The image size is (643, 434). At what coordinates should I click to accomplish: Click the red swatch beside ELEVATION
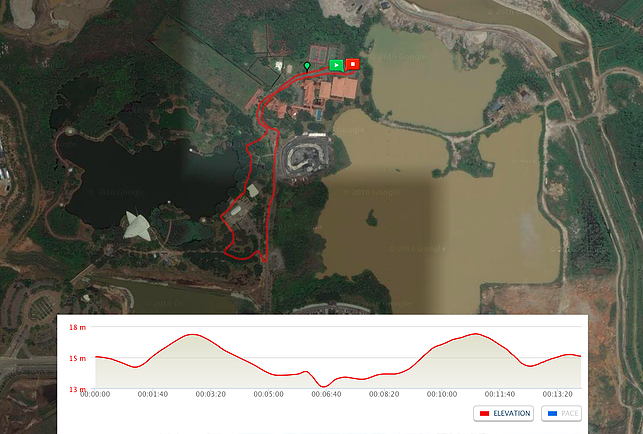[484, 413]
